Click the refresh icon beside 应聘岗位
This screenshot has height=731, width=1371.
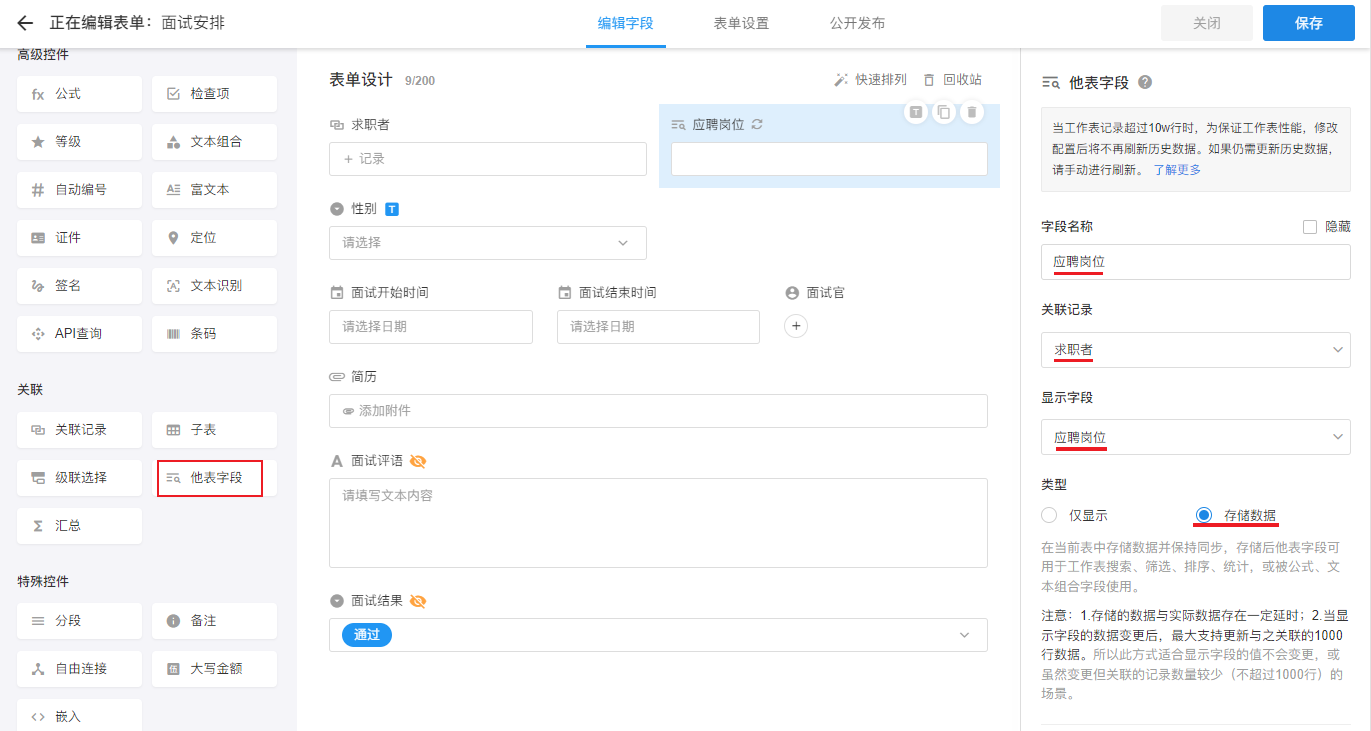(x=757, y=125)
